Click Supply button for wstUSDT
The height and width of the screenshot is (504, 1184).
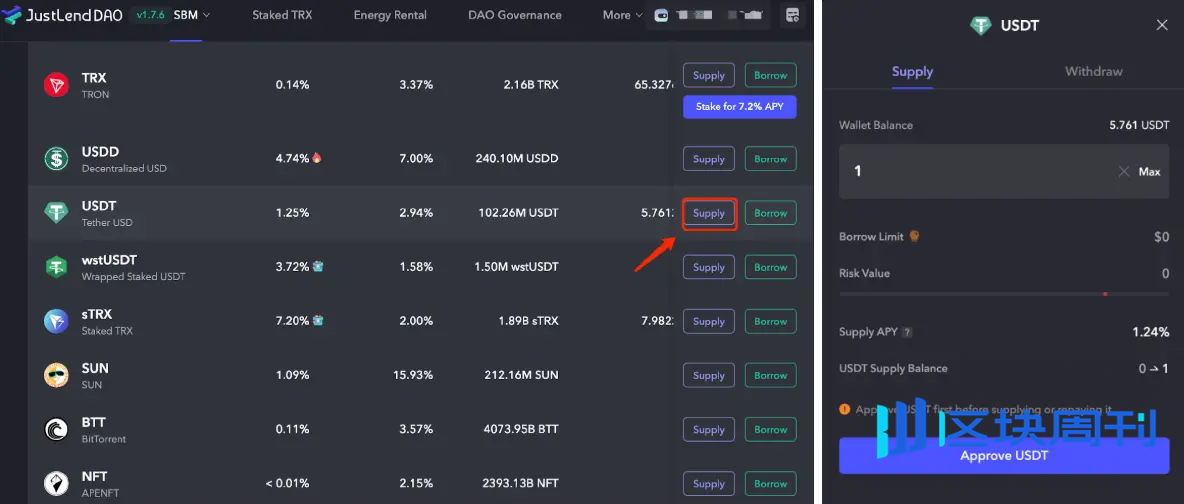tap(709, 267)
